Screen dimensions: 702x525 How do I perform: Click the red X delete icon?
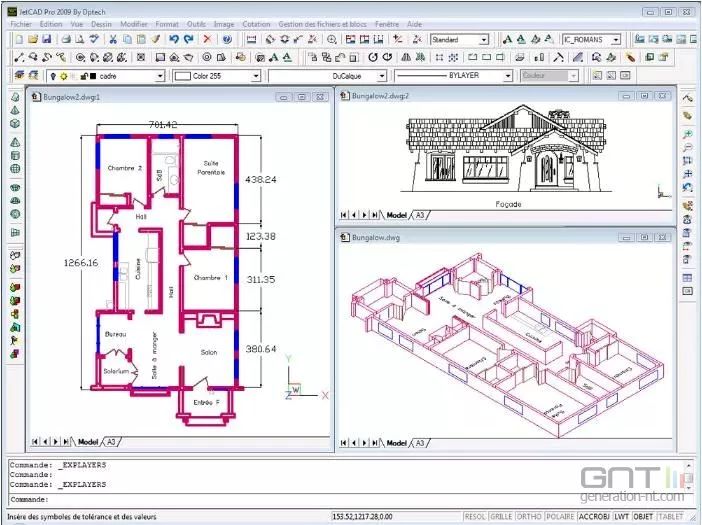pos(207,40)
